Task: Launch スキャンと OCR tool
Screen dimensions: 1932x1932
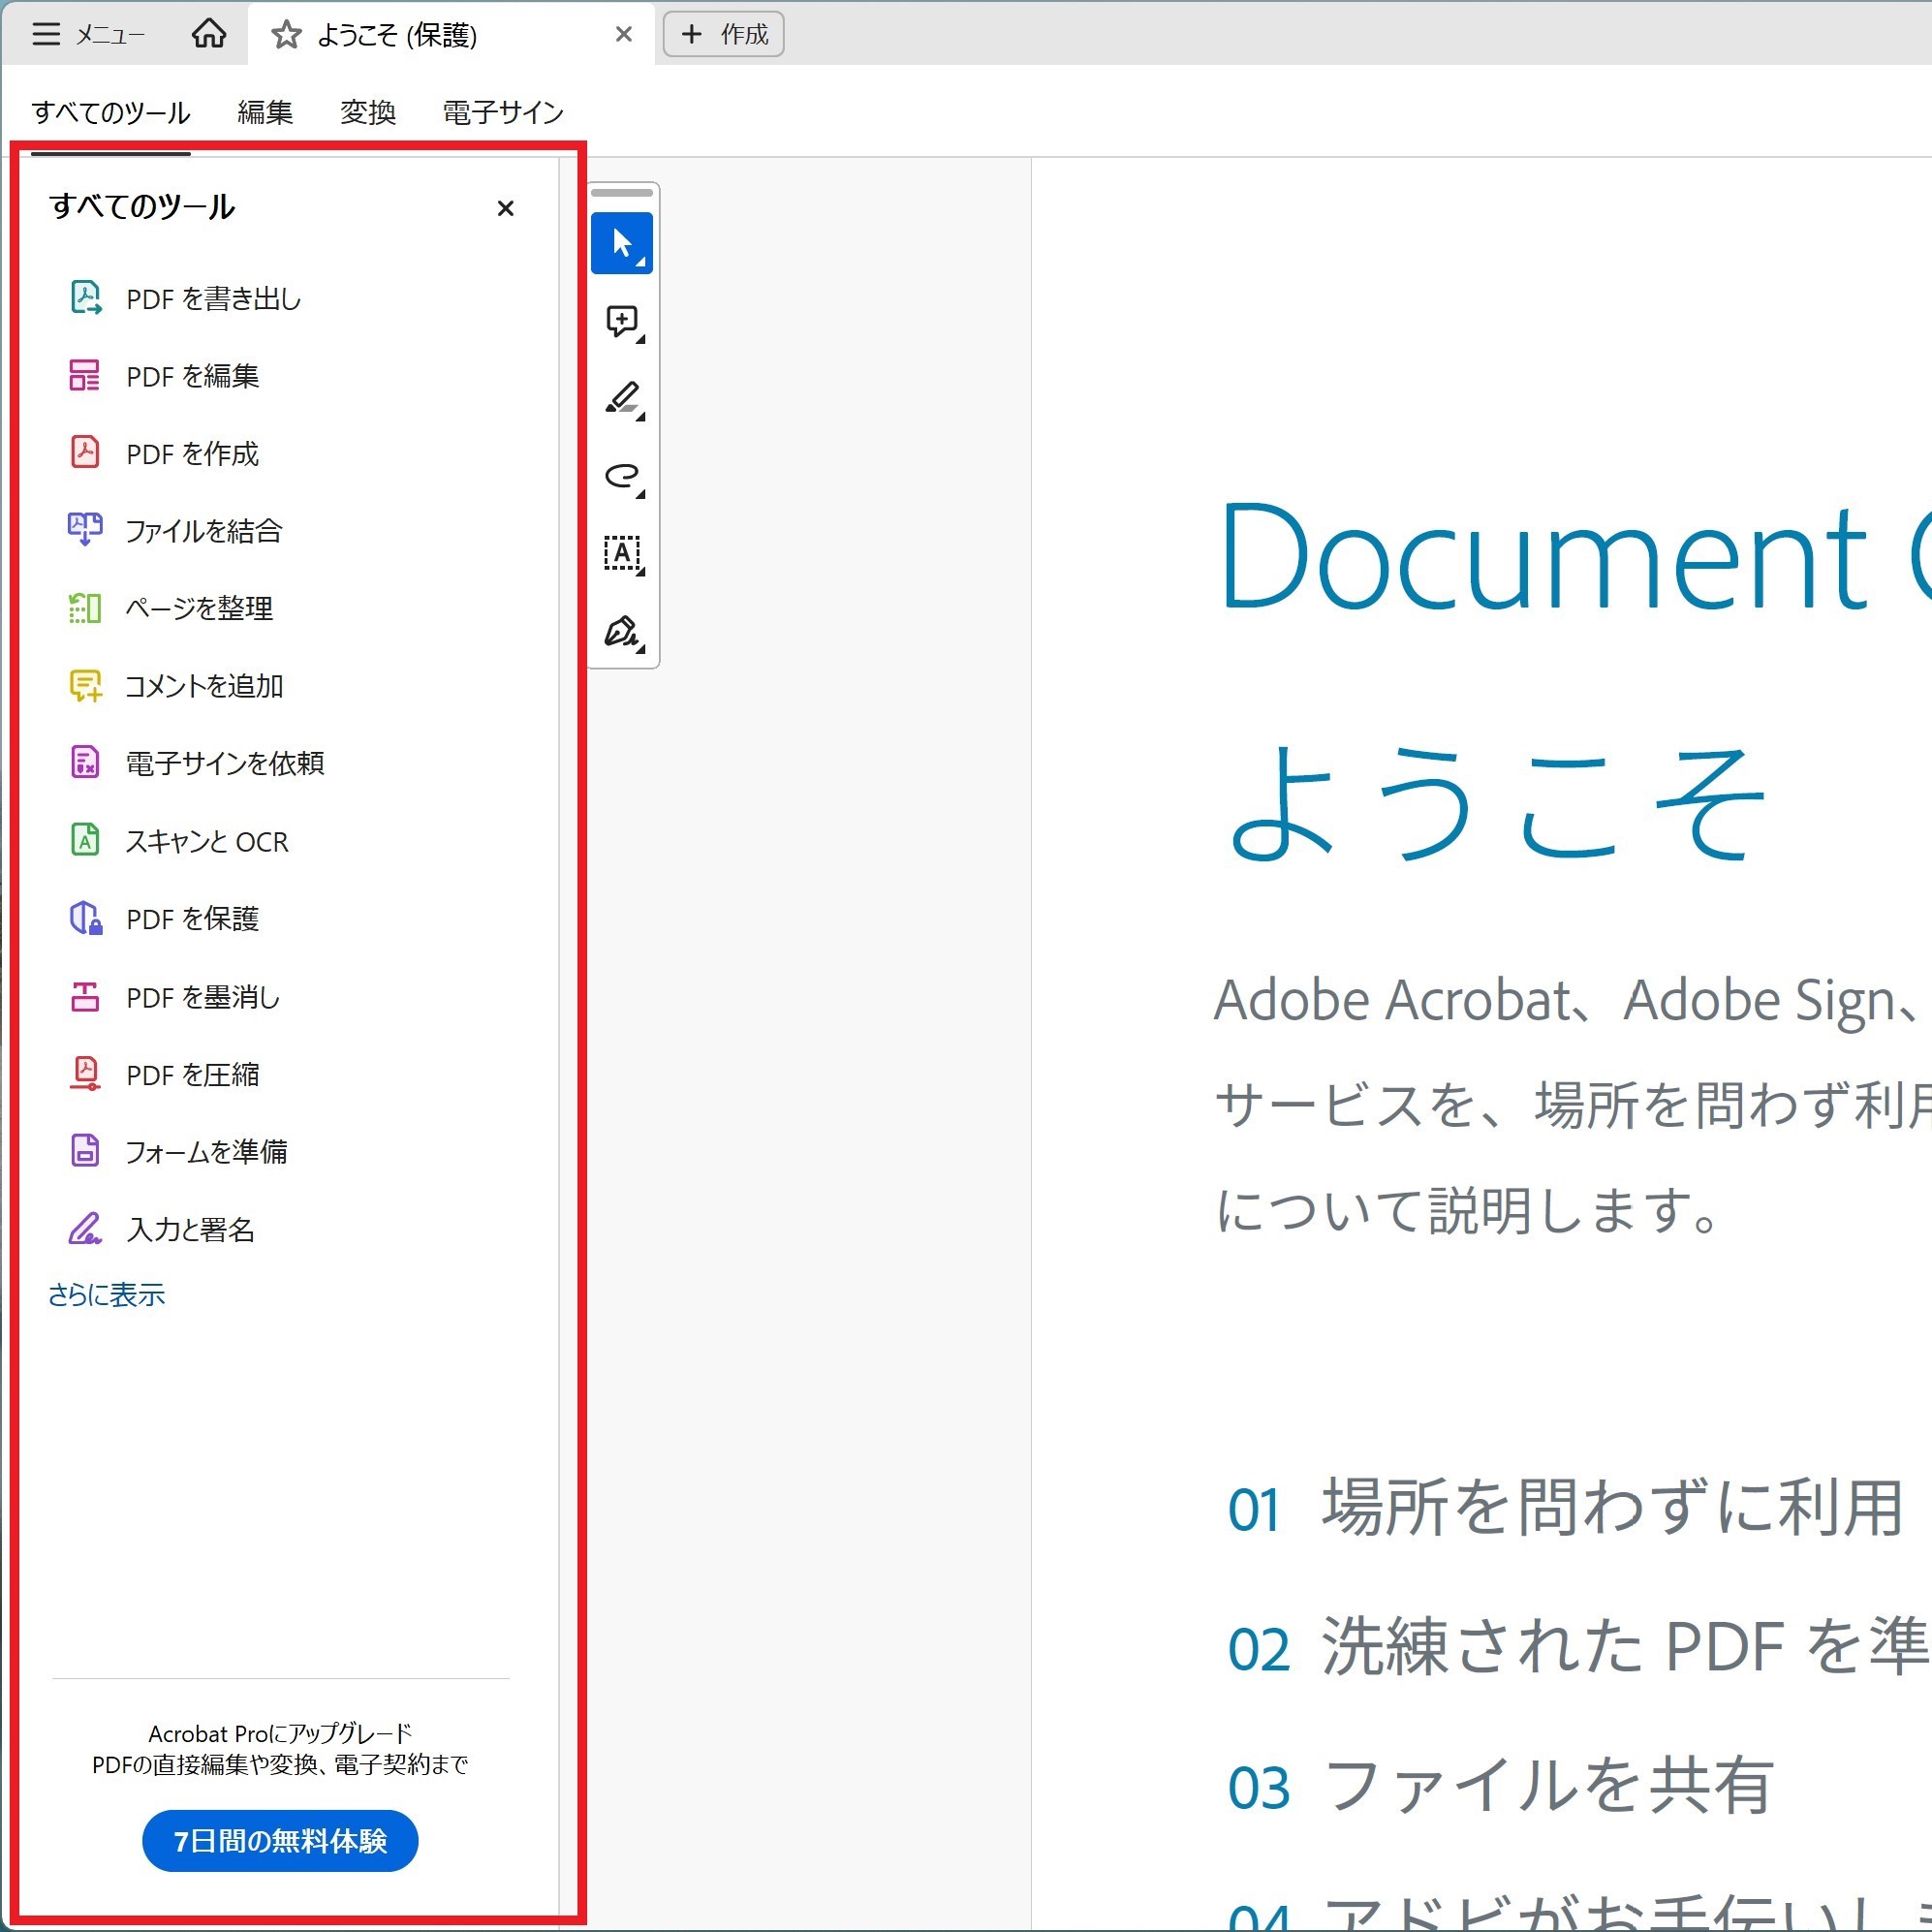Action: pos(206,841)
